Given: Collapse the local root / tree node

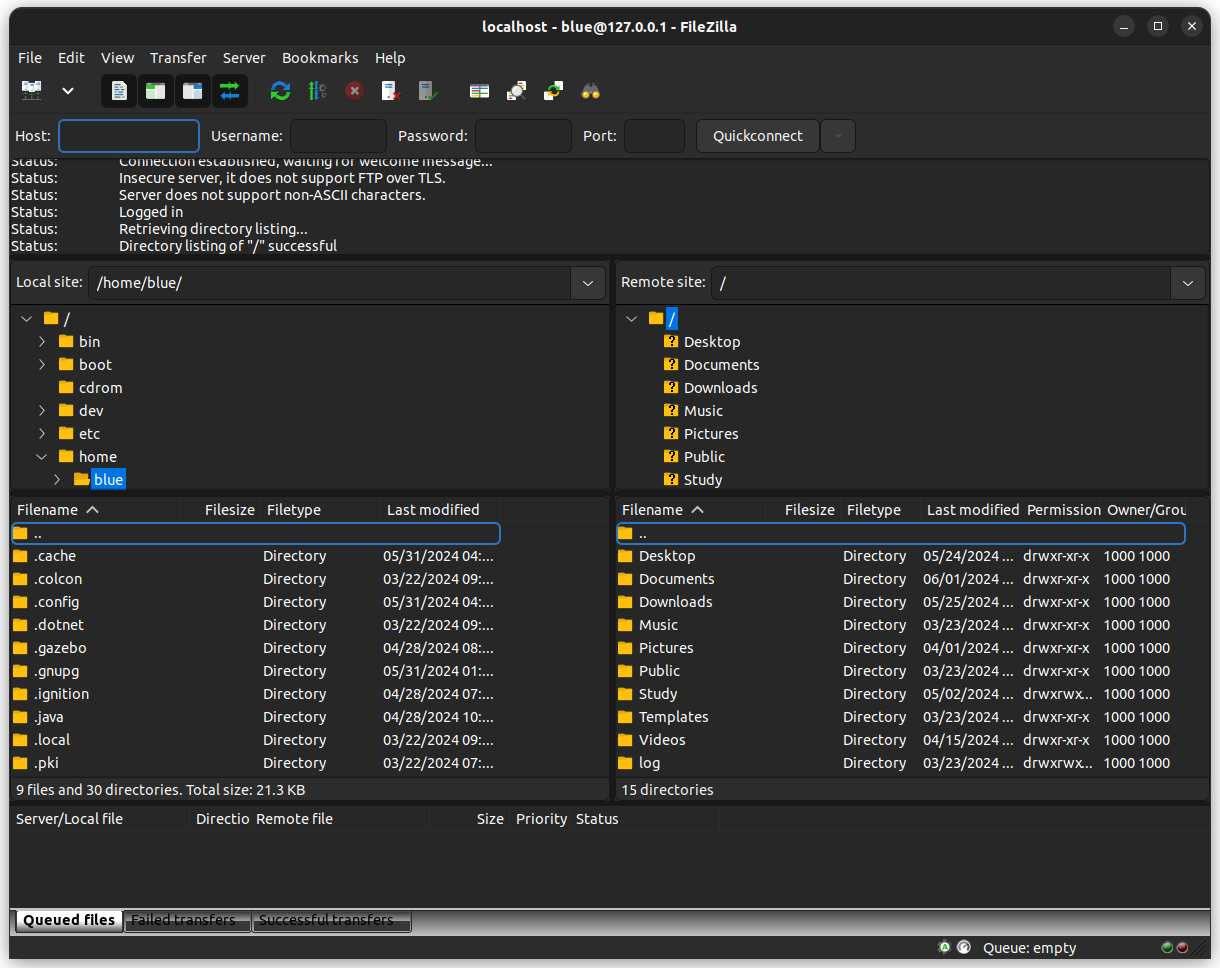Looking at the screenshot, I should [26, 319].
